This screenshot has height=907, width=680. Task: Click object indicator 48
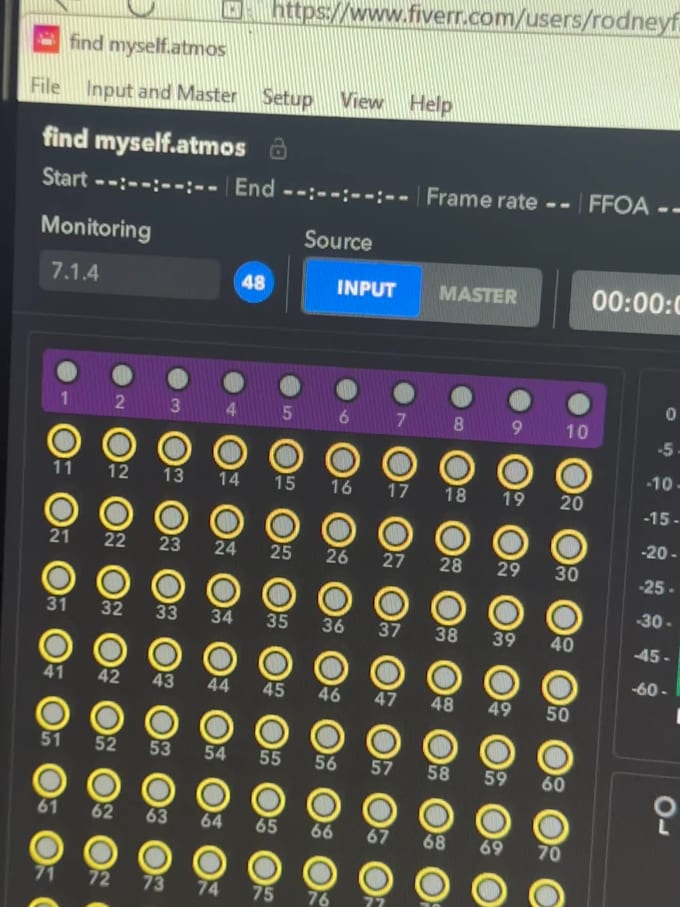coord(444,677)
